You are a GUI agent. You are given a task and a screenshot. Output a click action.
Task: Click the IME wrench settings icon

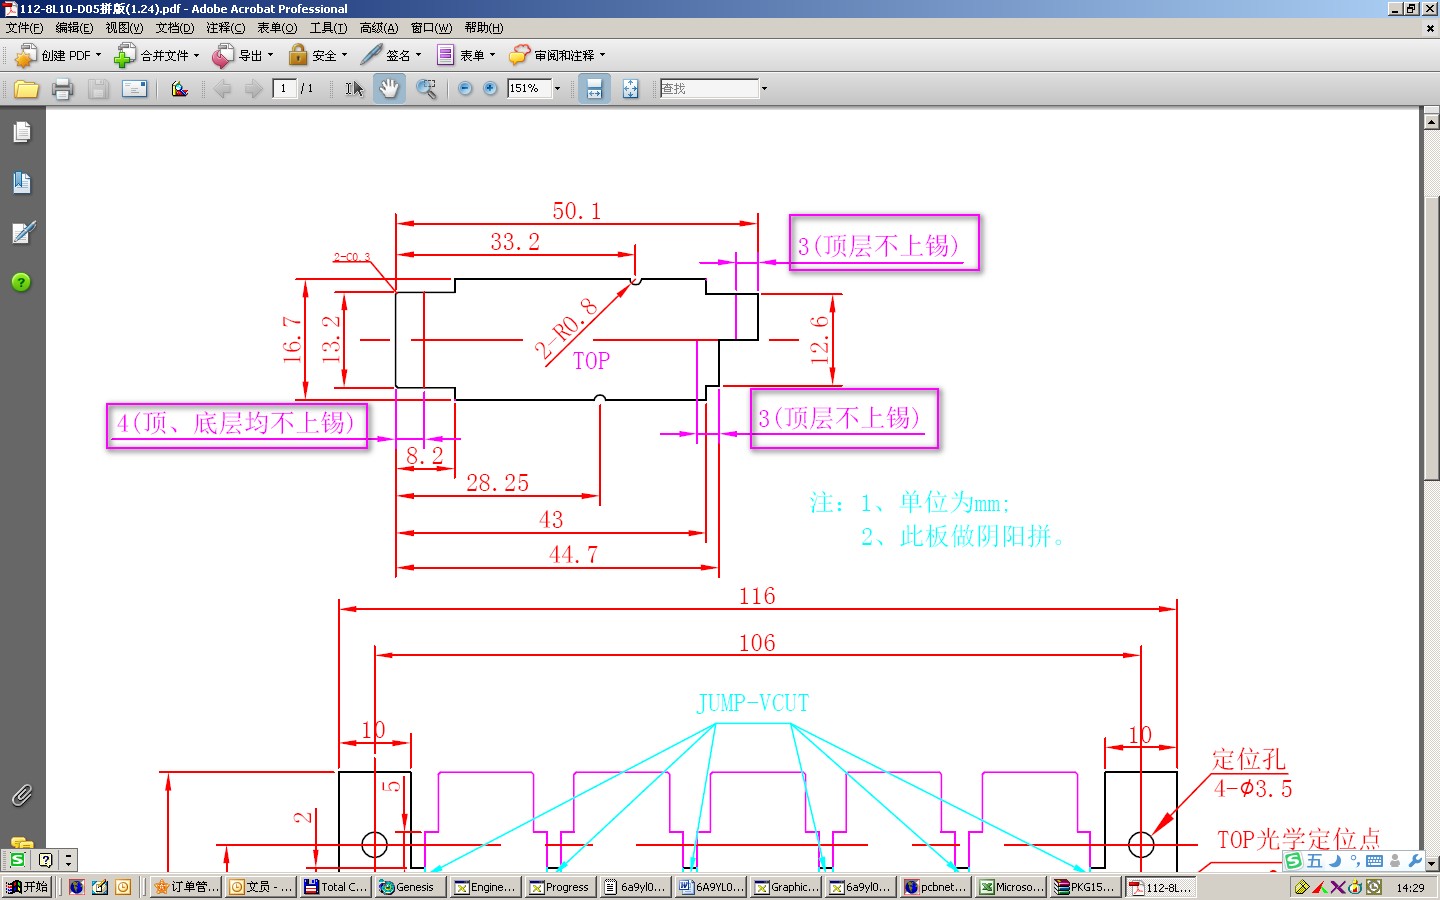(x=1415, y=861)
